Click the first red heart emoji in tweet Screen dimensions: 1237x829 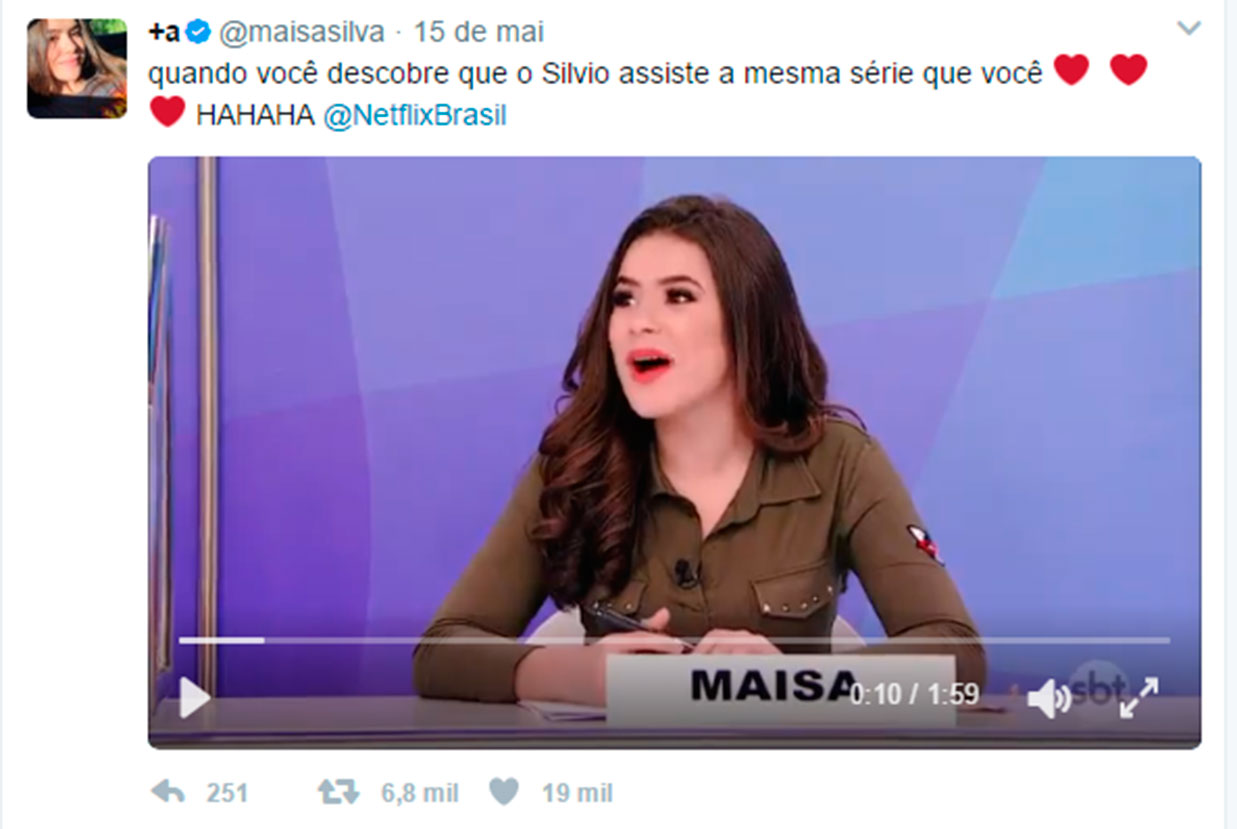point(1072,70)
